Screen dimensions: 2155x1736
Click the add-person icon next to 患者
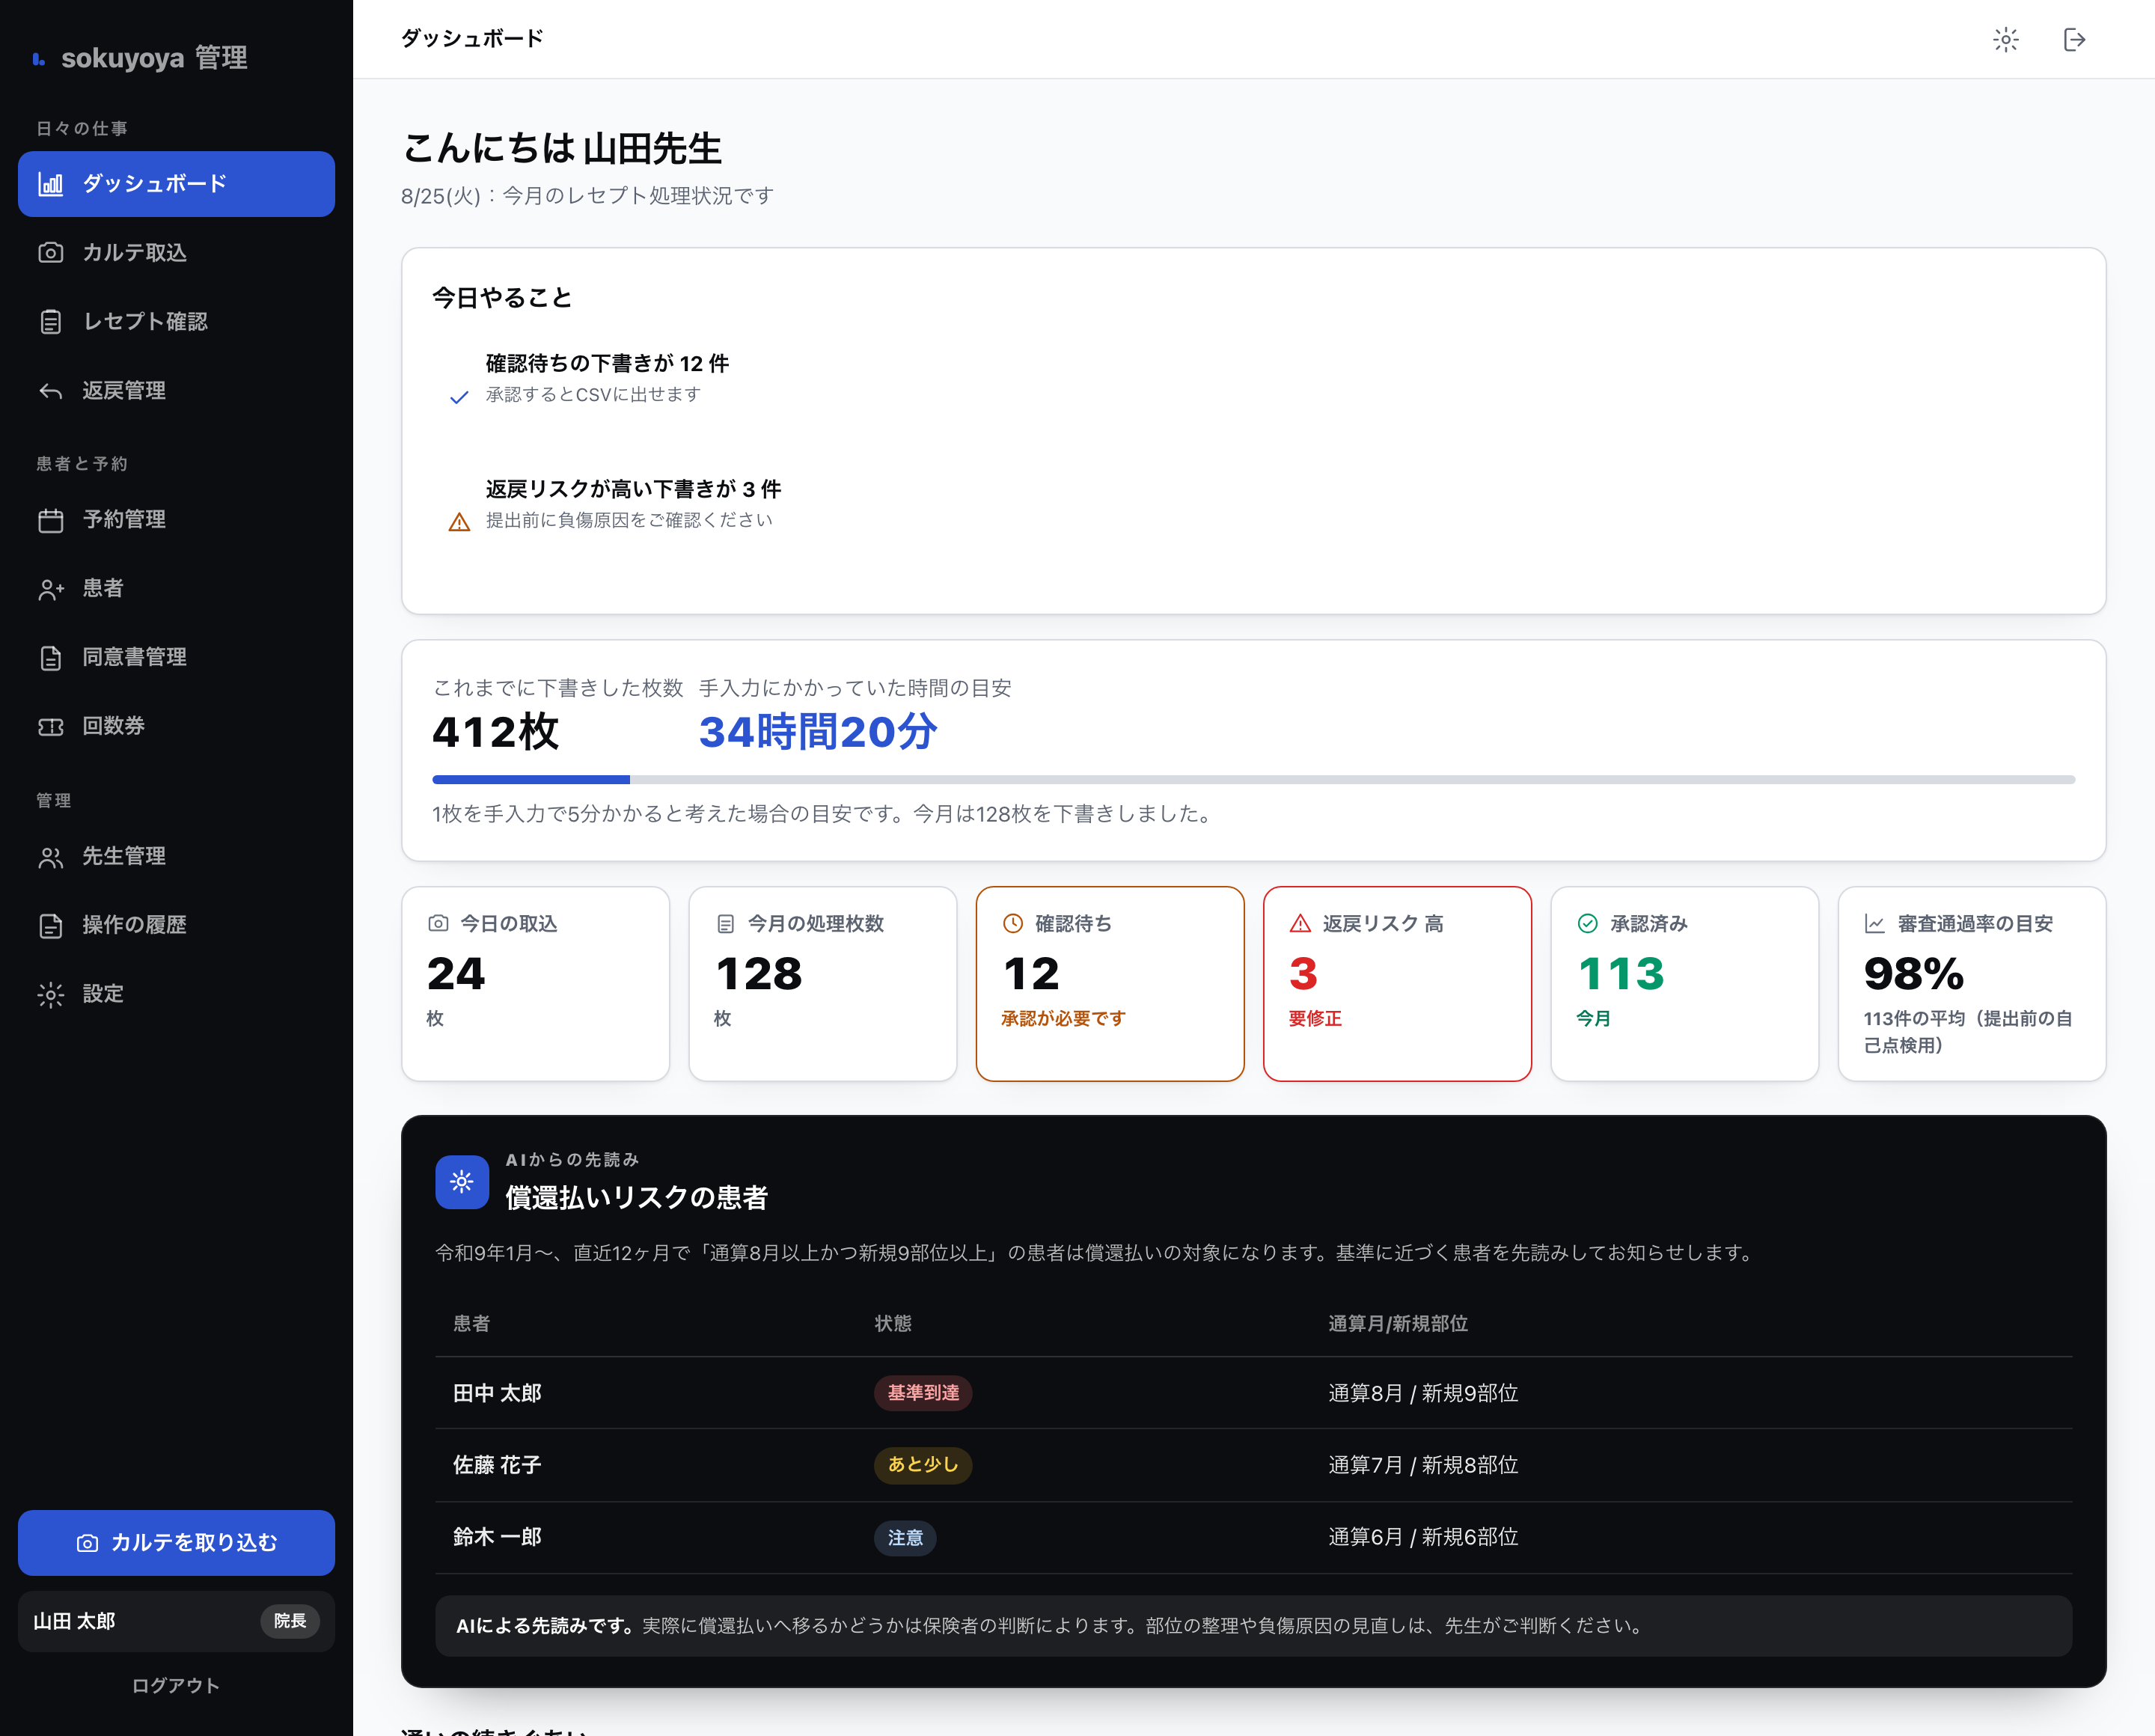click(x=50, y=589)
